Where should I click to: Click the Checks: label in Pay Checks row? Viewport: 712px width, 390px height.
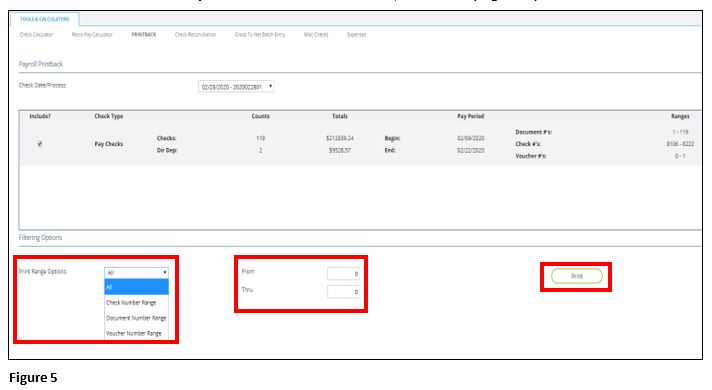click(x=167, y=138)
